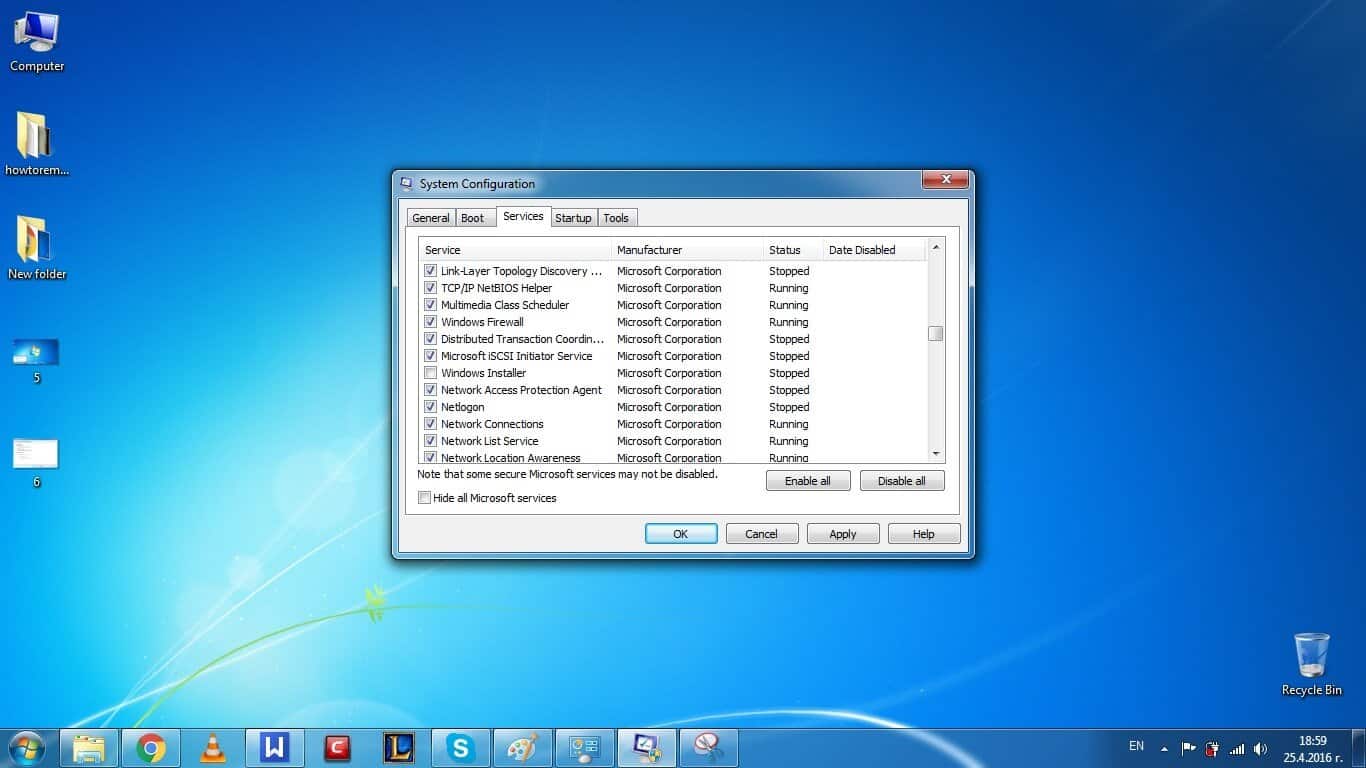Switch to the Startup tab
Screen dimensions: 1366x768
(x=573, y=218)
